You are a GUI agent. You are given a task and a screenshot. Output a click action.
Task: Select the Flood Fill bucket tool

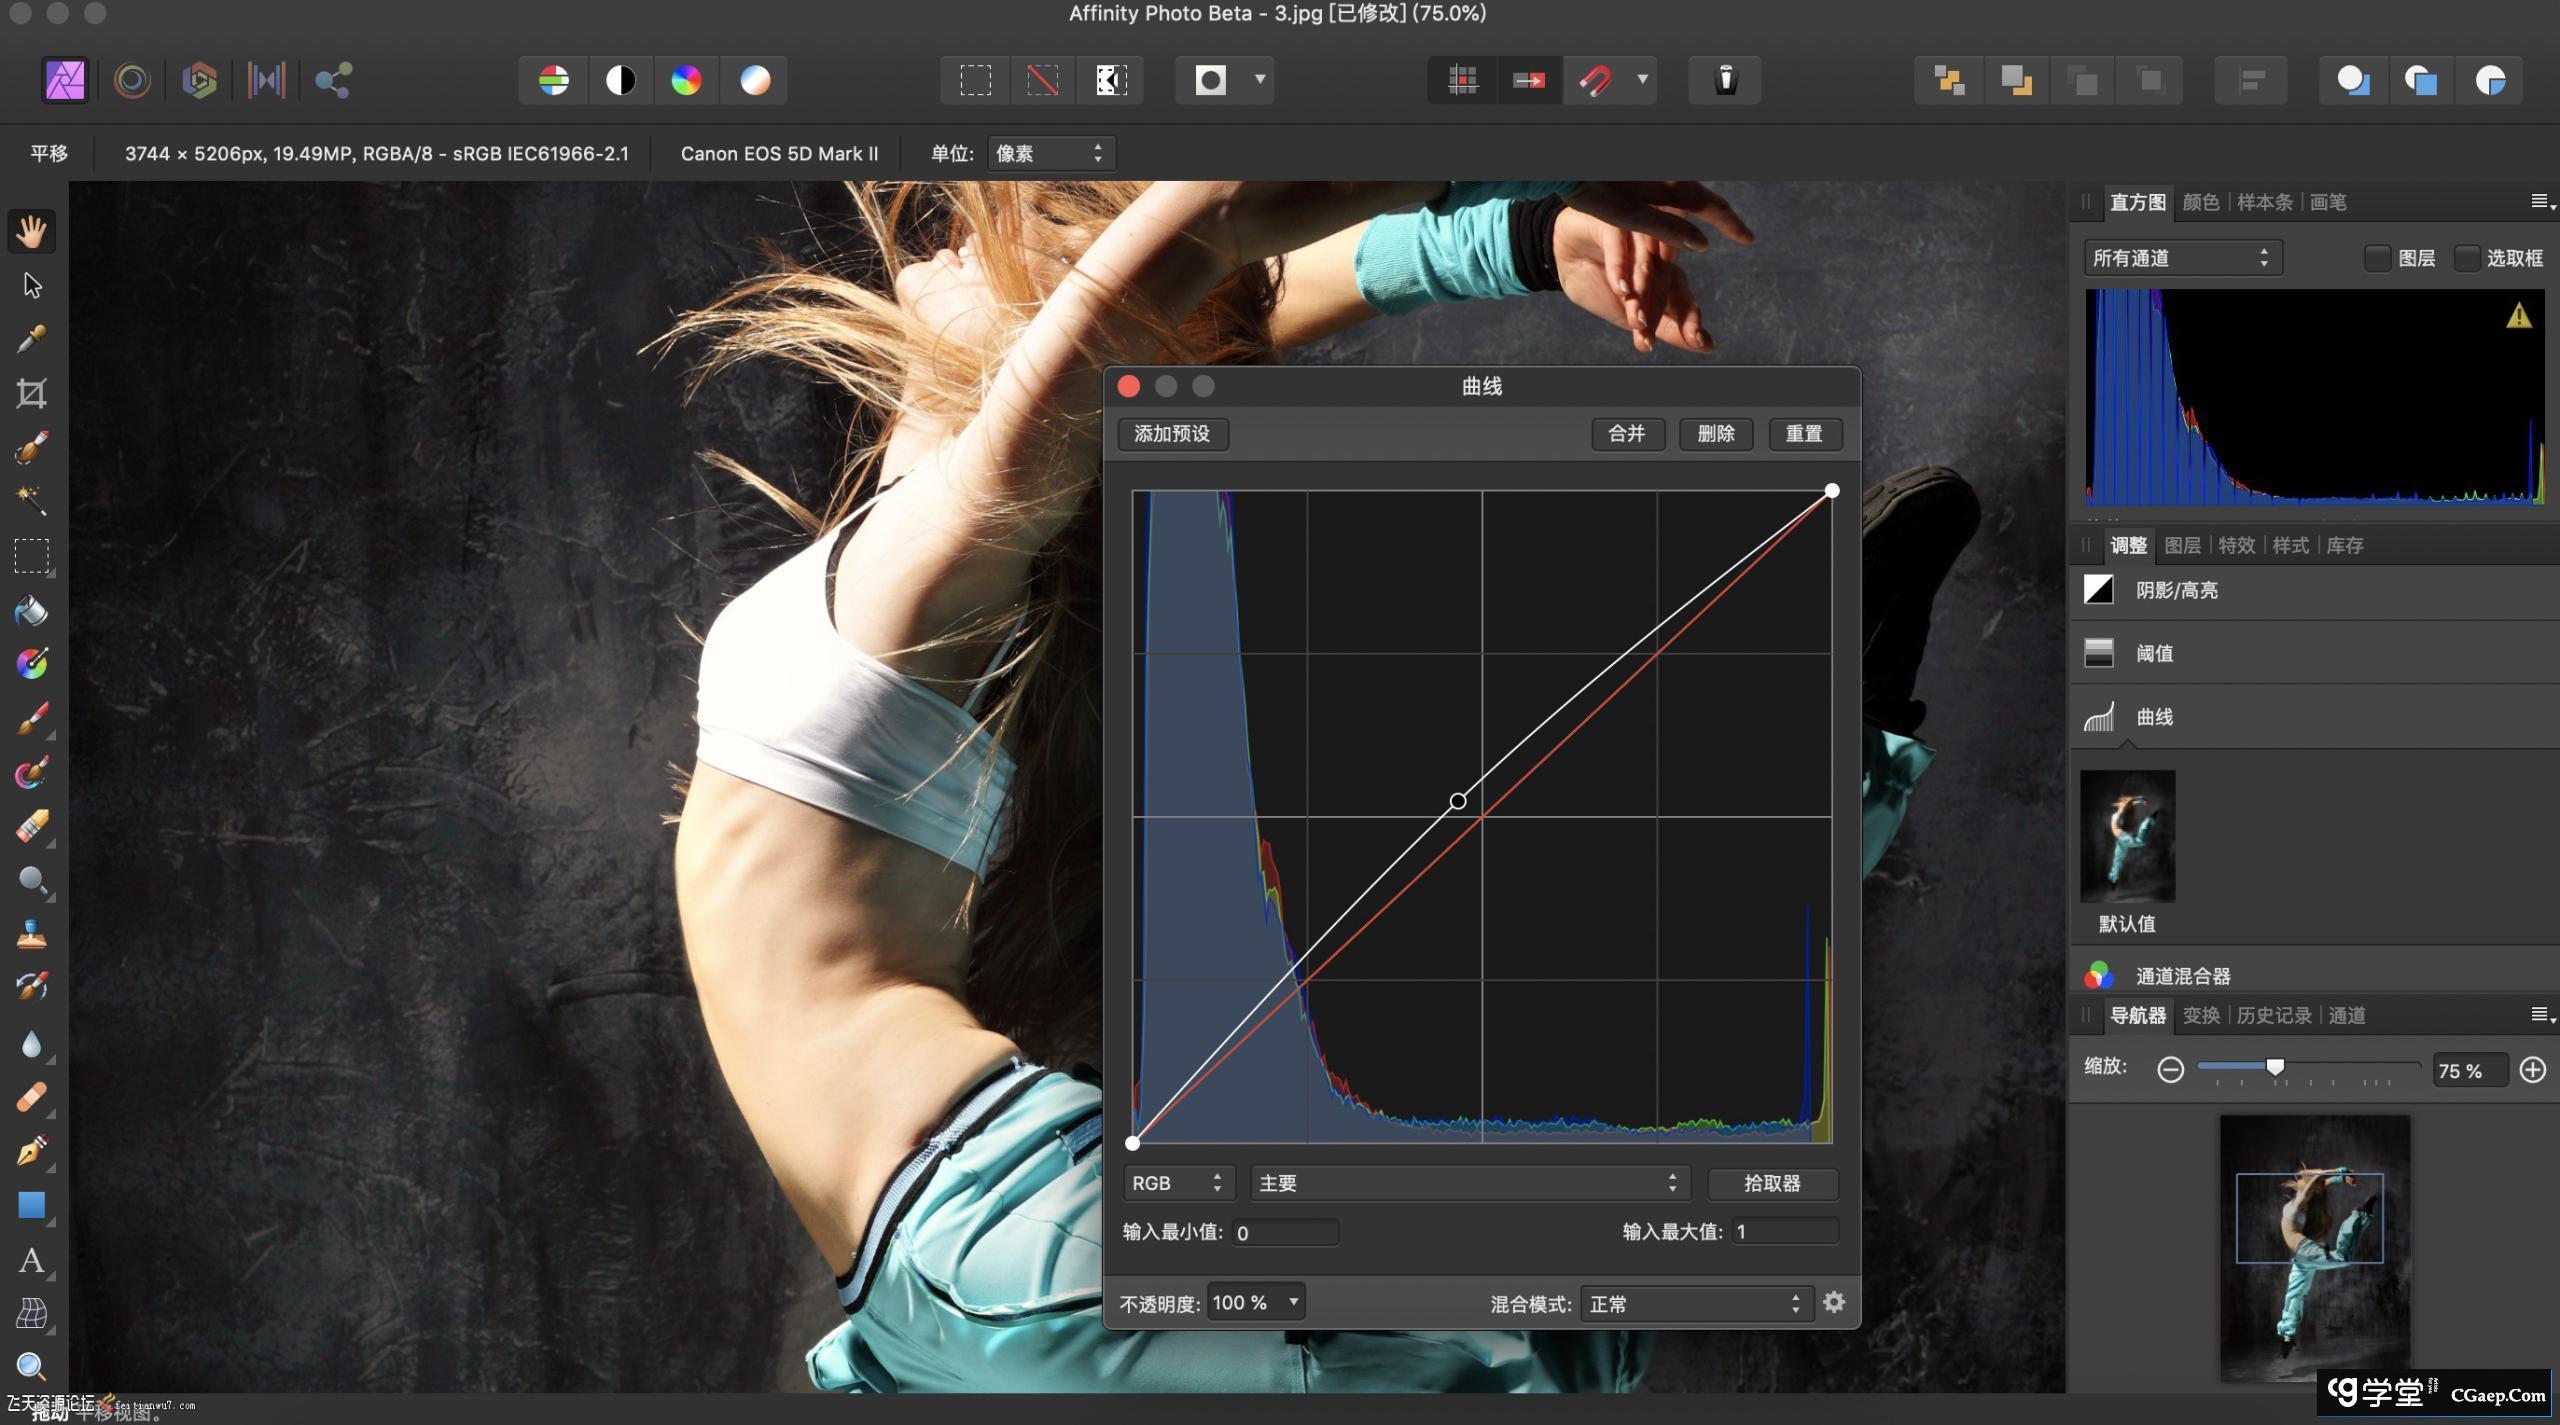pos(32,610)
